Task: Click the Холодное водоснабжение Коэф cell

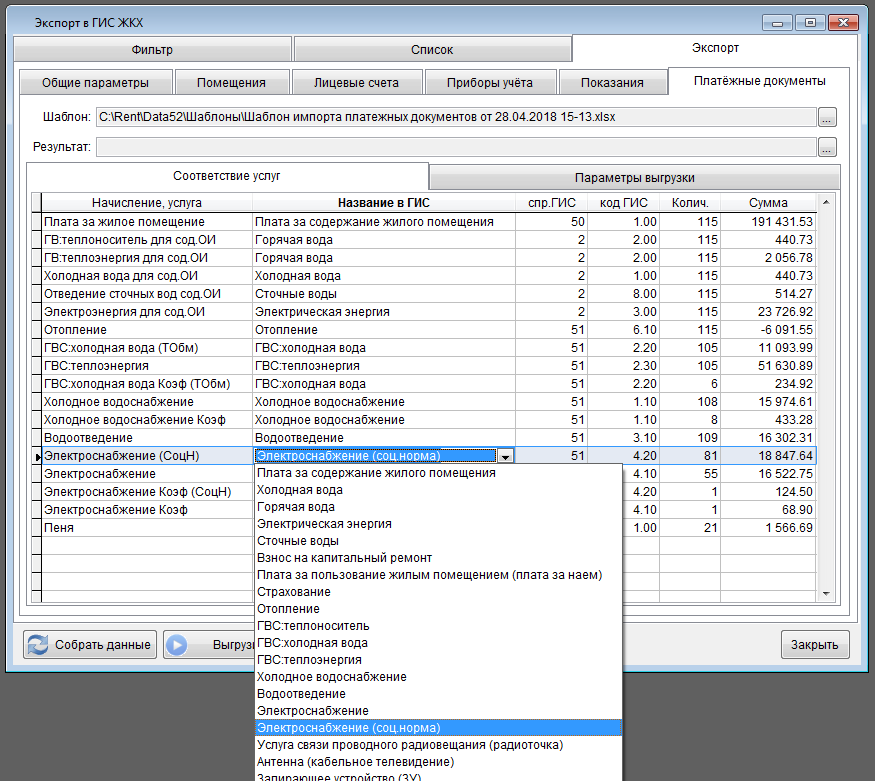Action: 147,420
